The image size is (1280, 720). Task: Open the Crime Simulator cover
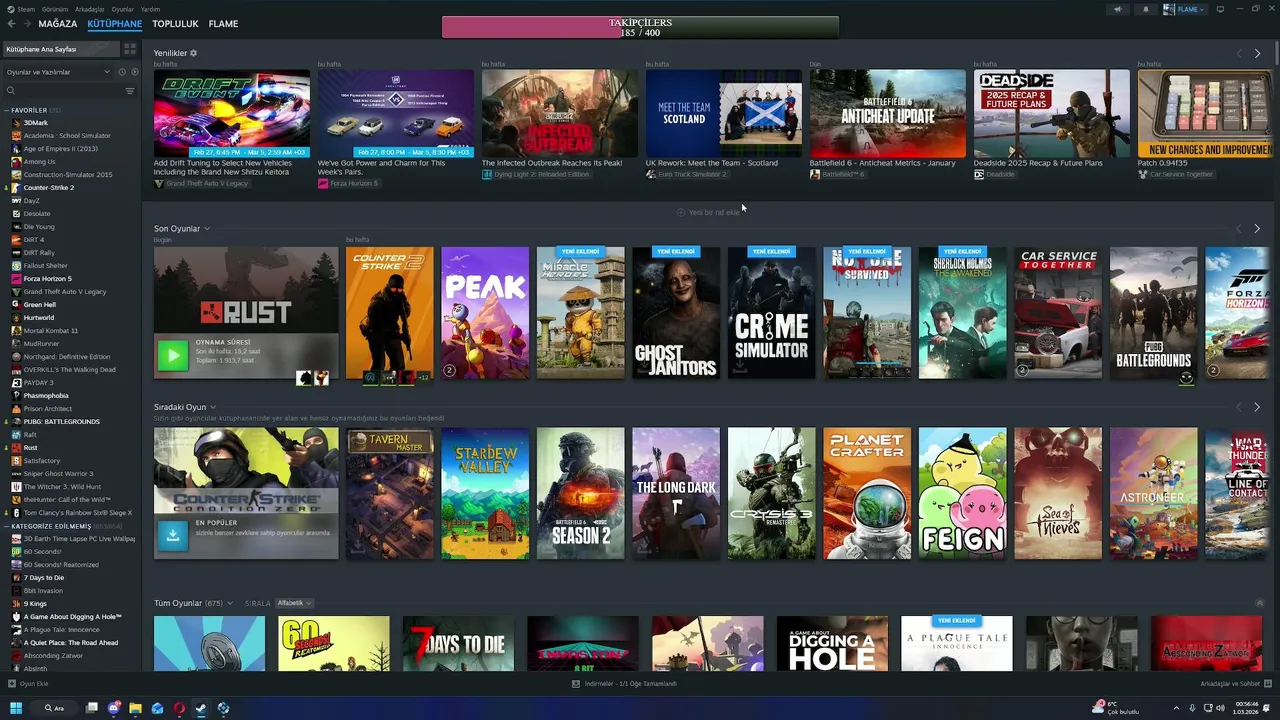pos(771,313)
